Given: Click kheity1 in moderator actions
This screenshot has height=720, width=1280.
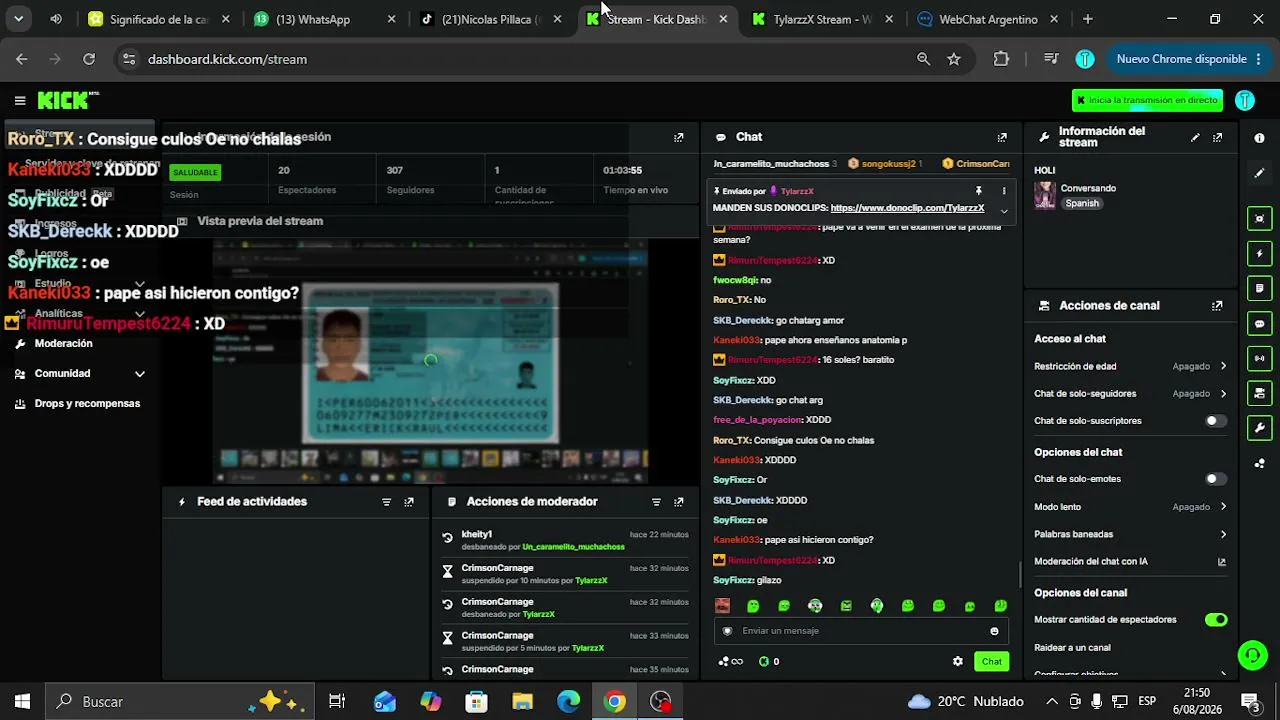Looking at the screenshot, I should 477,535.
